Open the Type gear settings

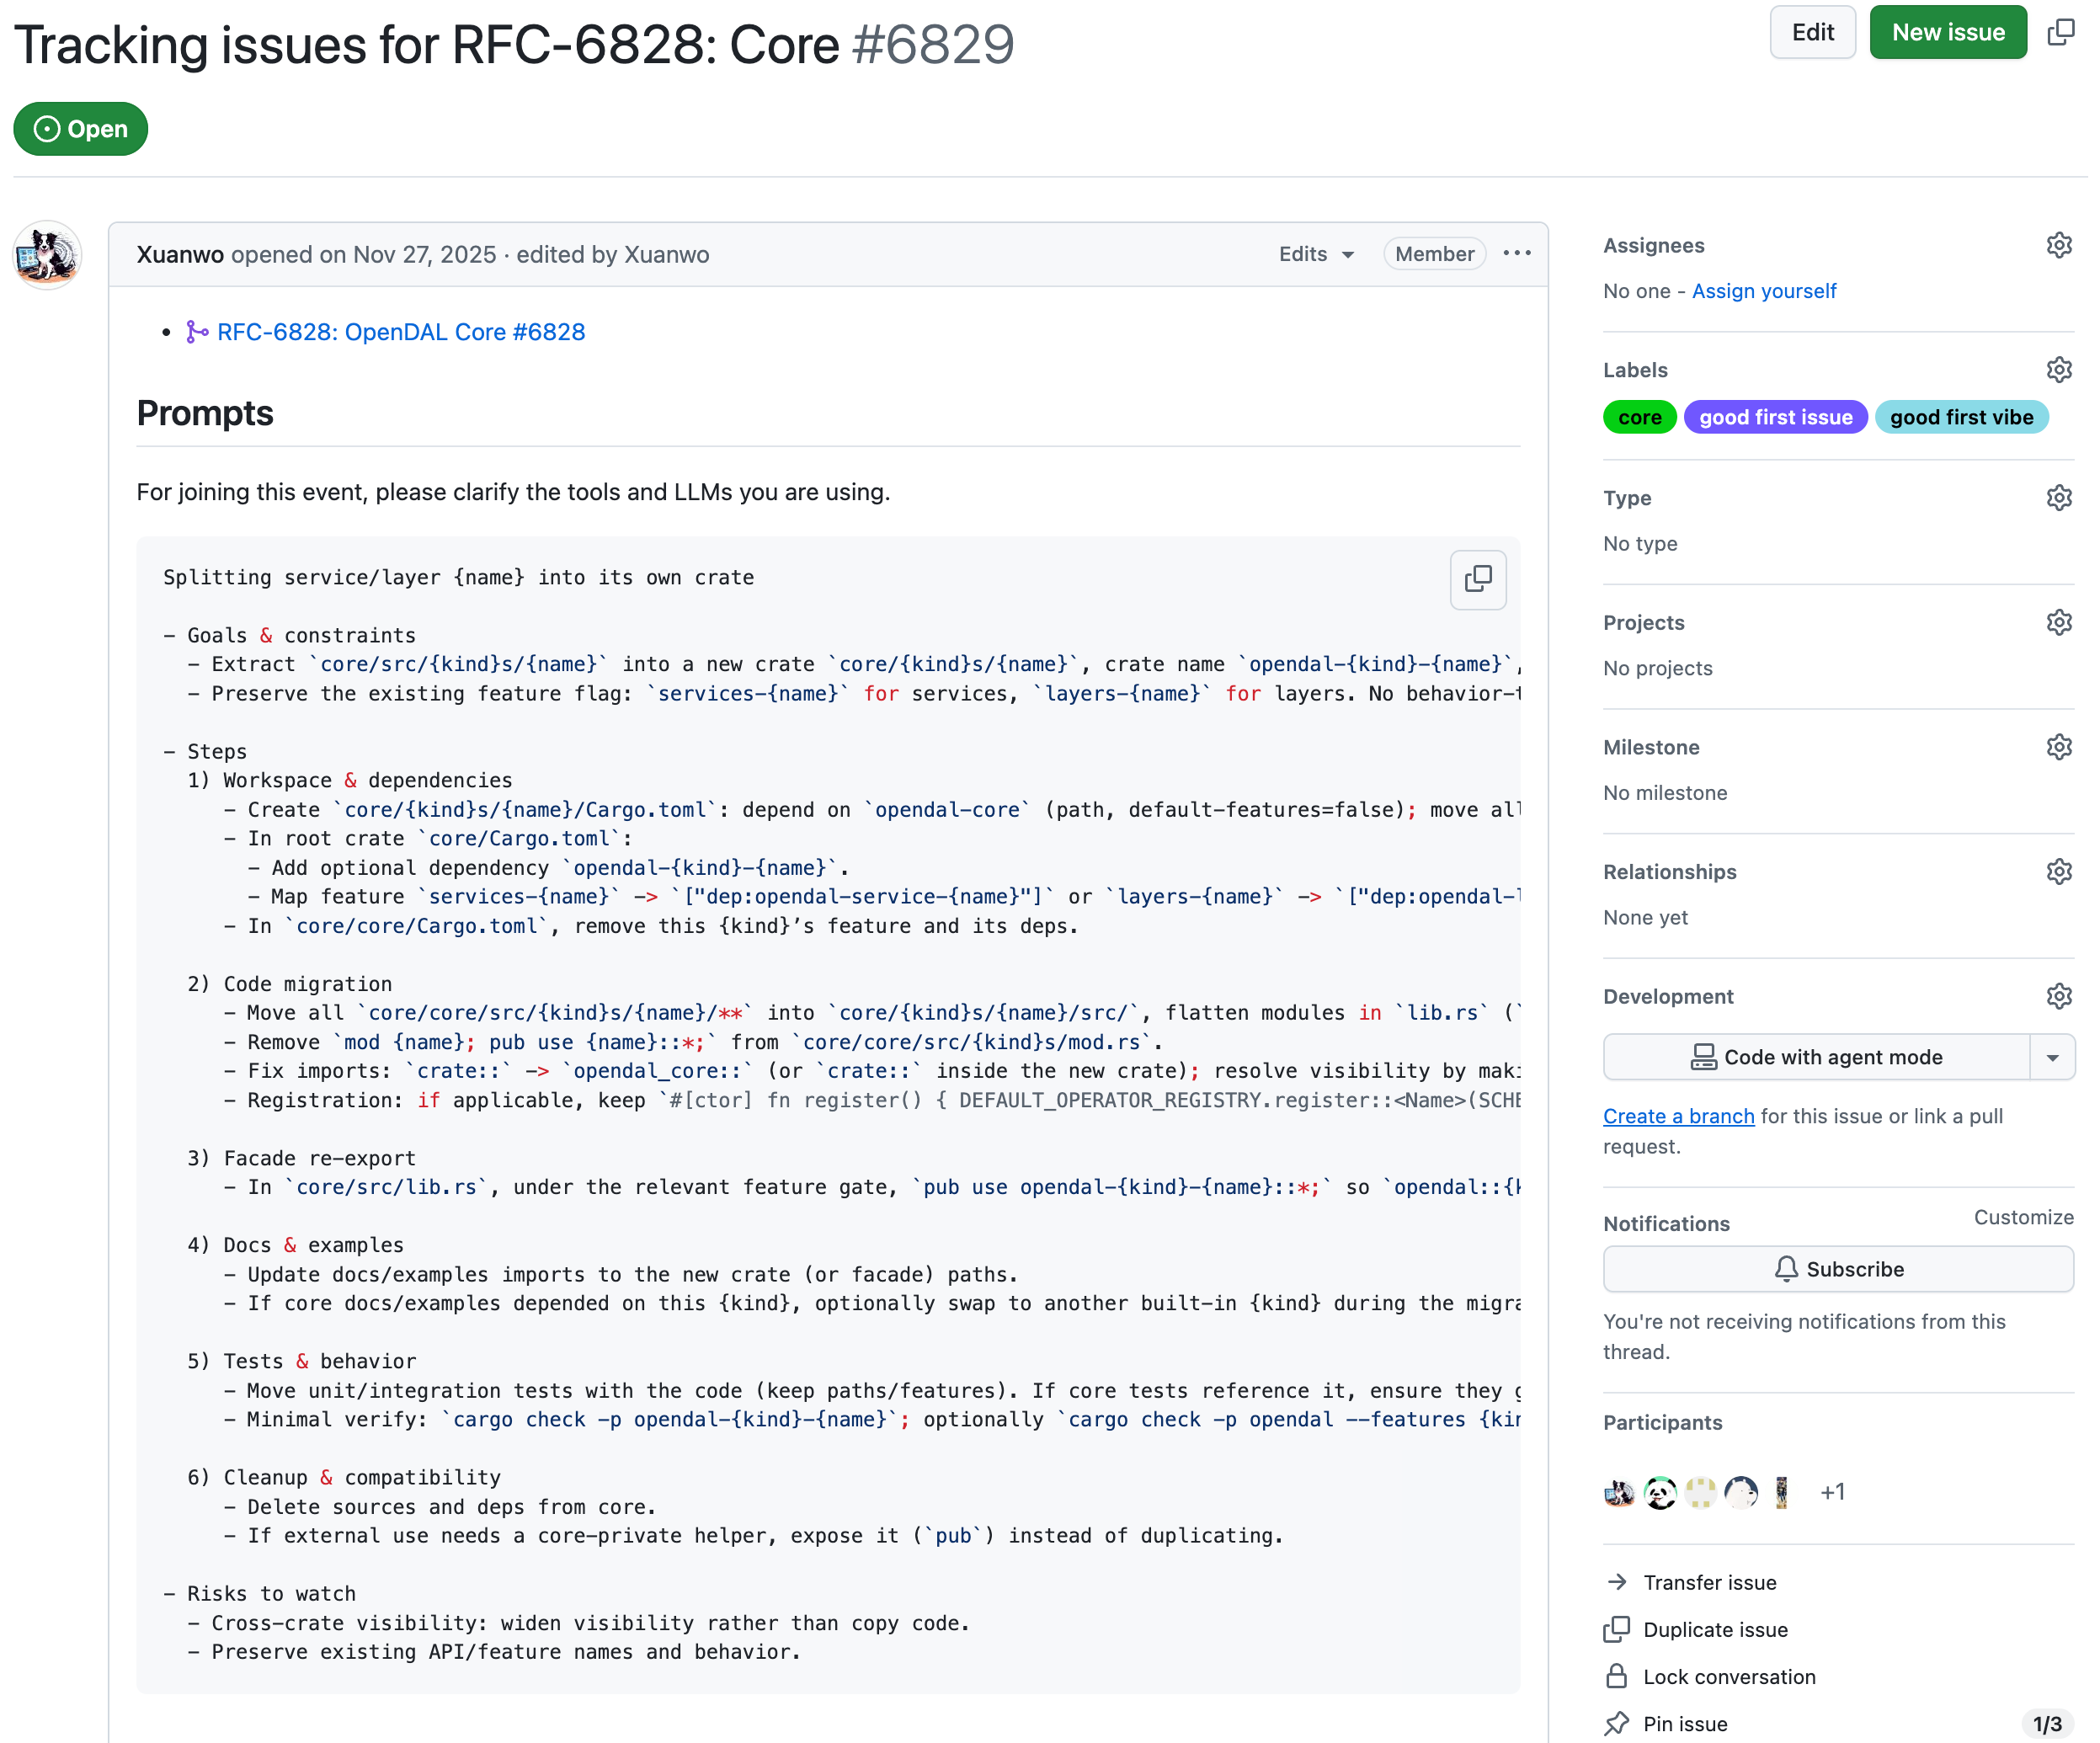coord(2058,498)
